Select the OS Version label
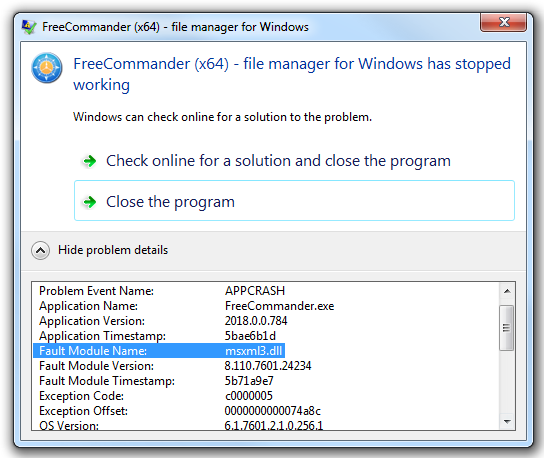544x458 pixels. 69,425
